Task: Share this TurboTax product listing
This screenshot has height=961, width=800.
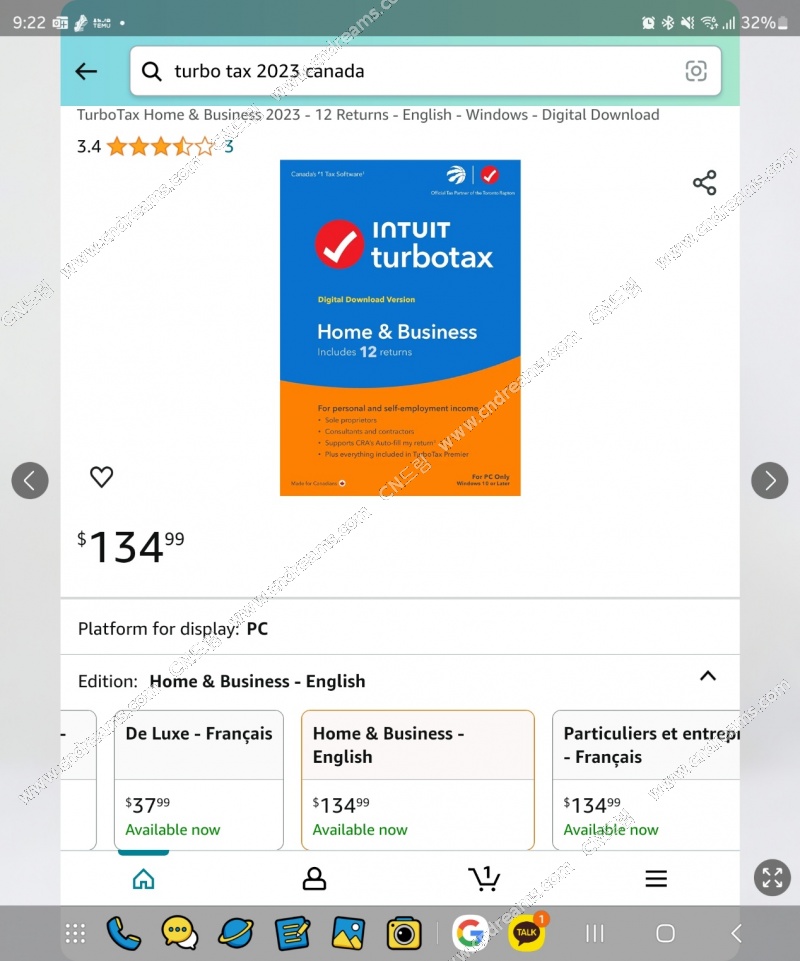Action: click(x=704, y=183)
